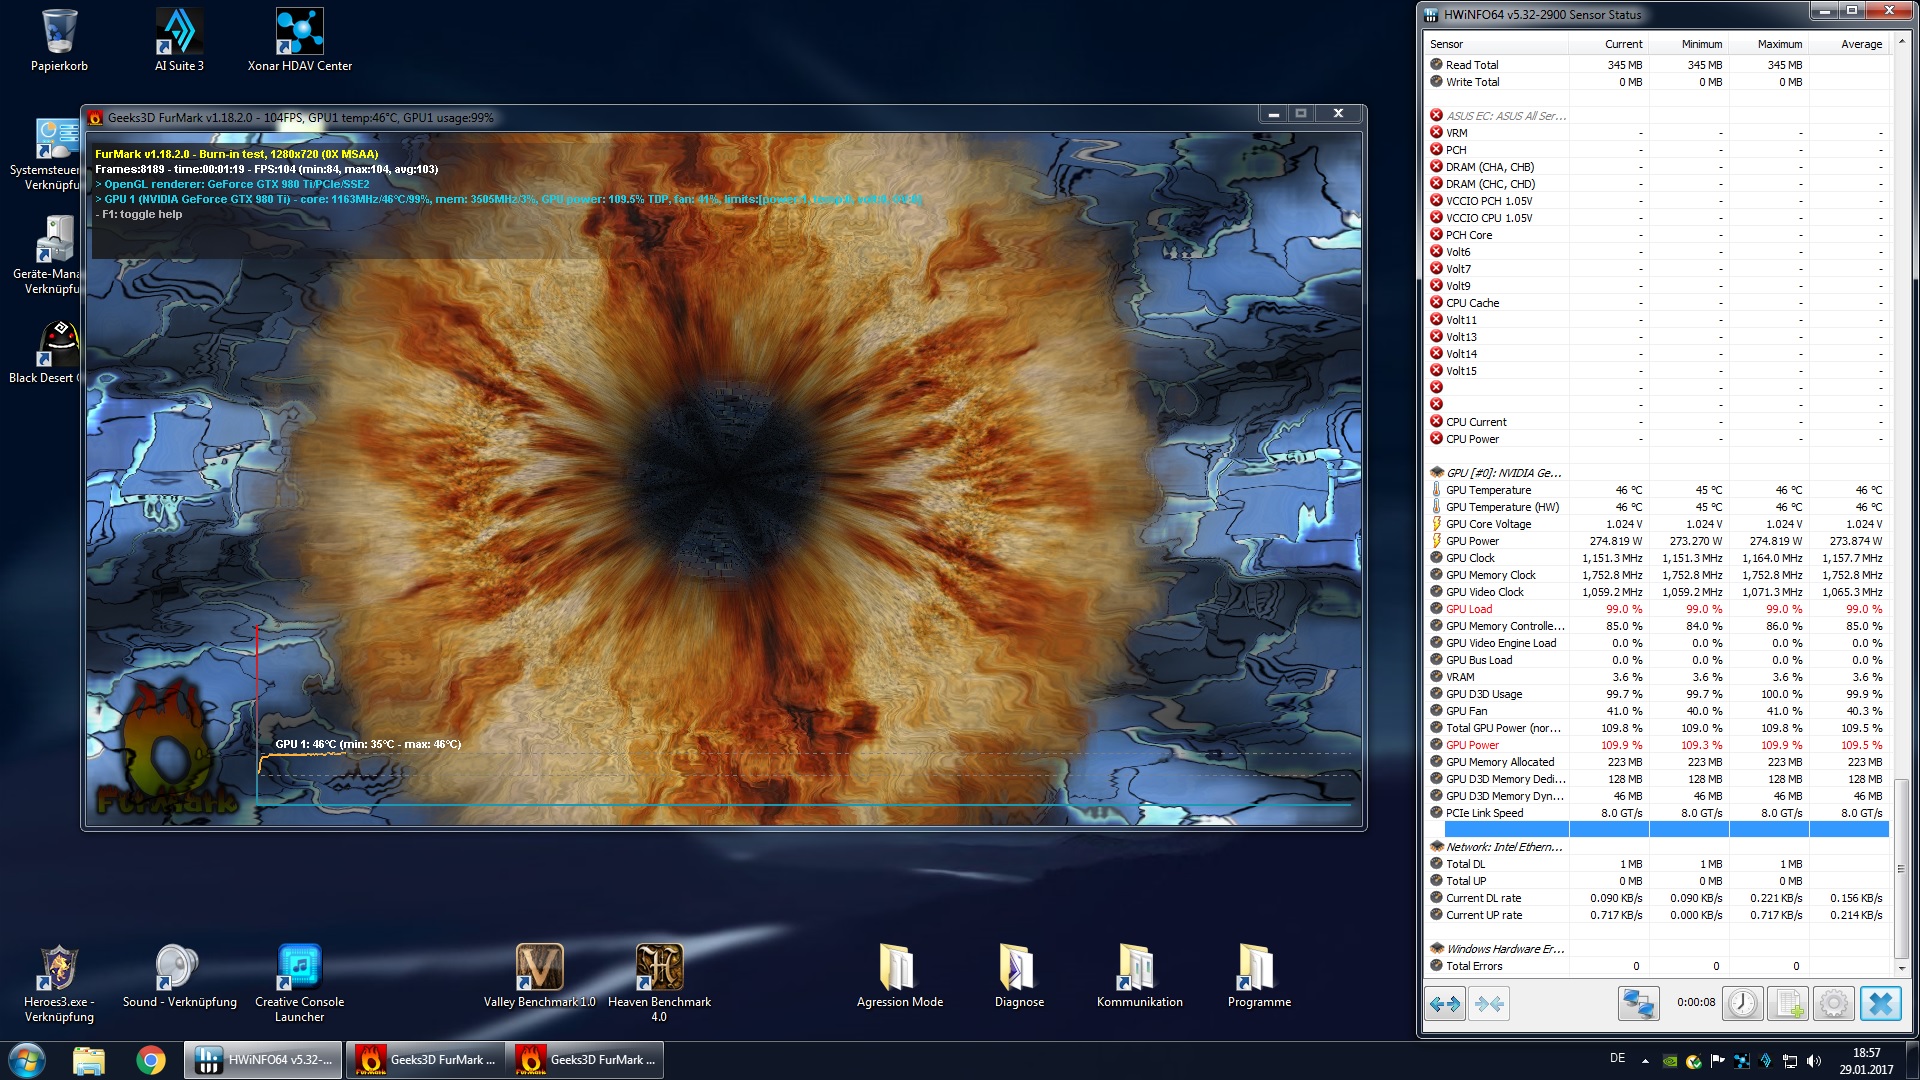Open the remote network monitoring icon

(x=1638, y=1003)
